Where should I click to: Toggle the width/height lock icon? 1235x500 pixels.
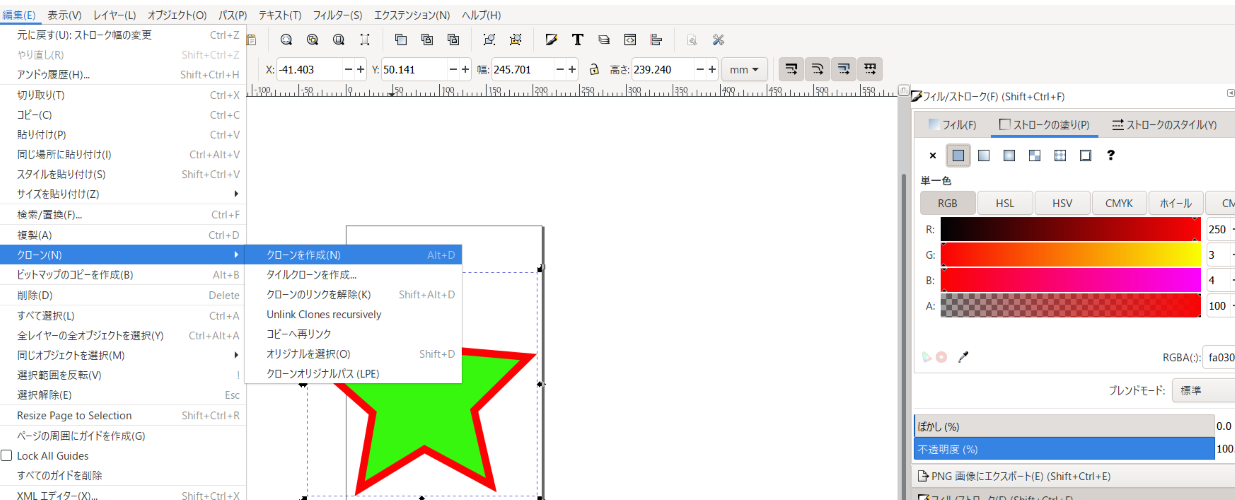pos(594,69)
